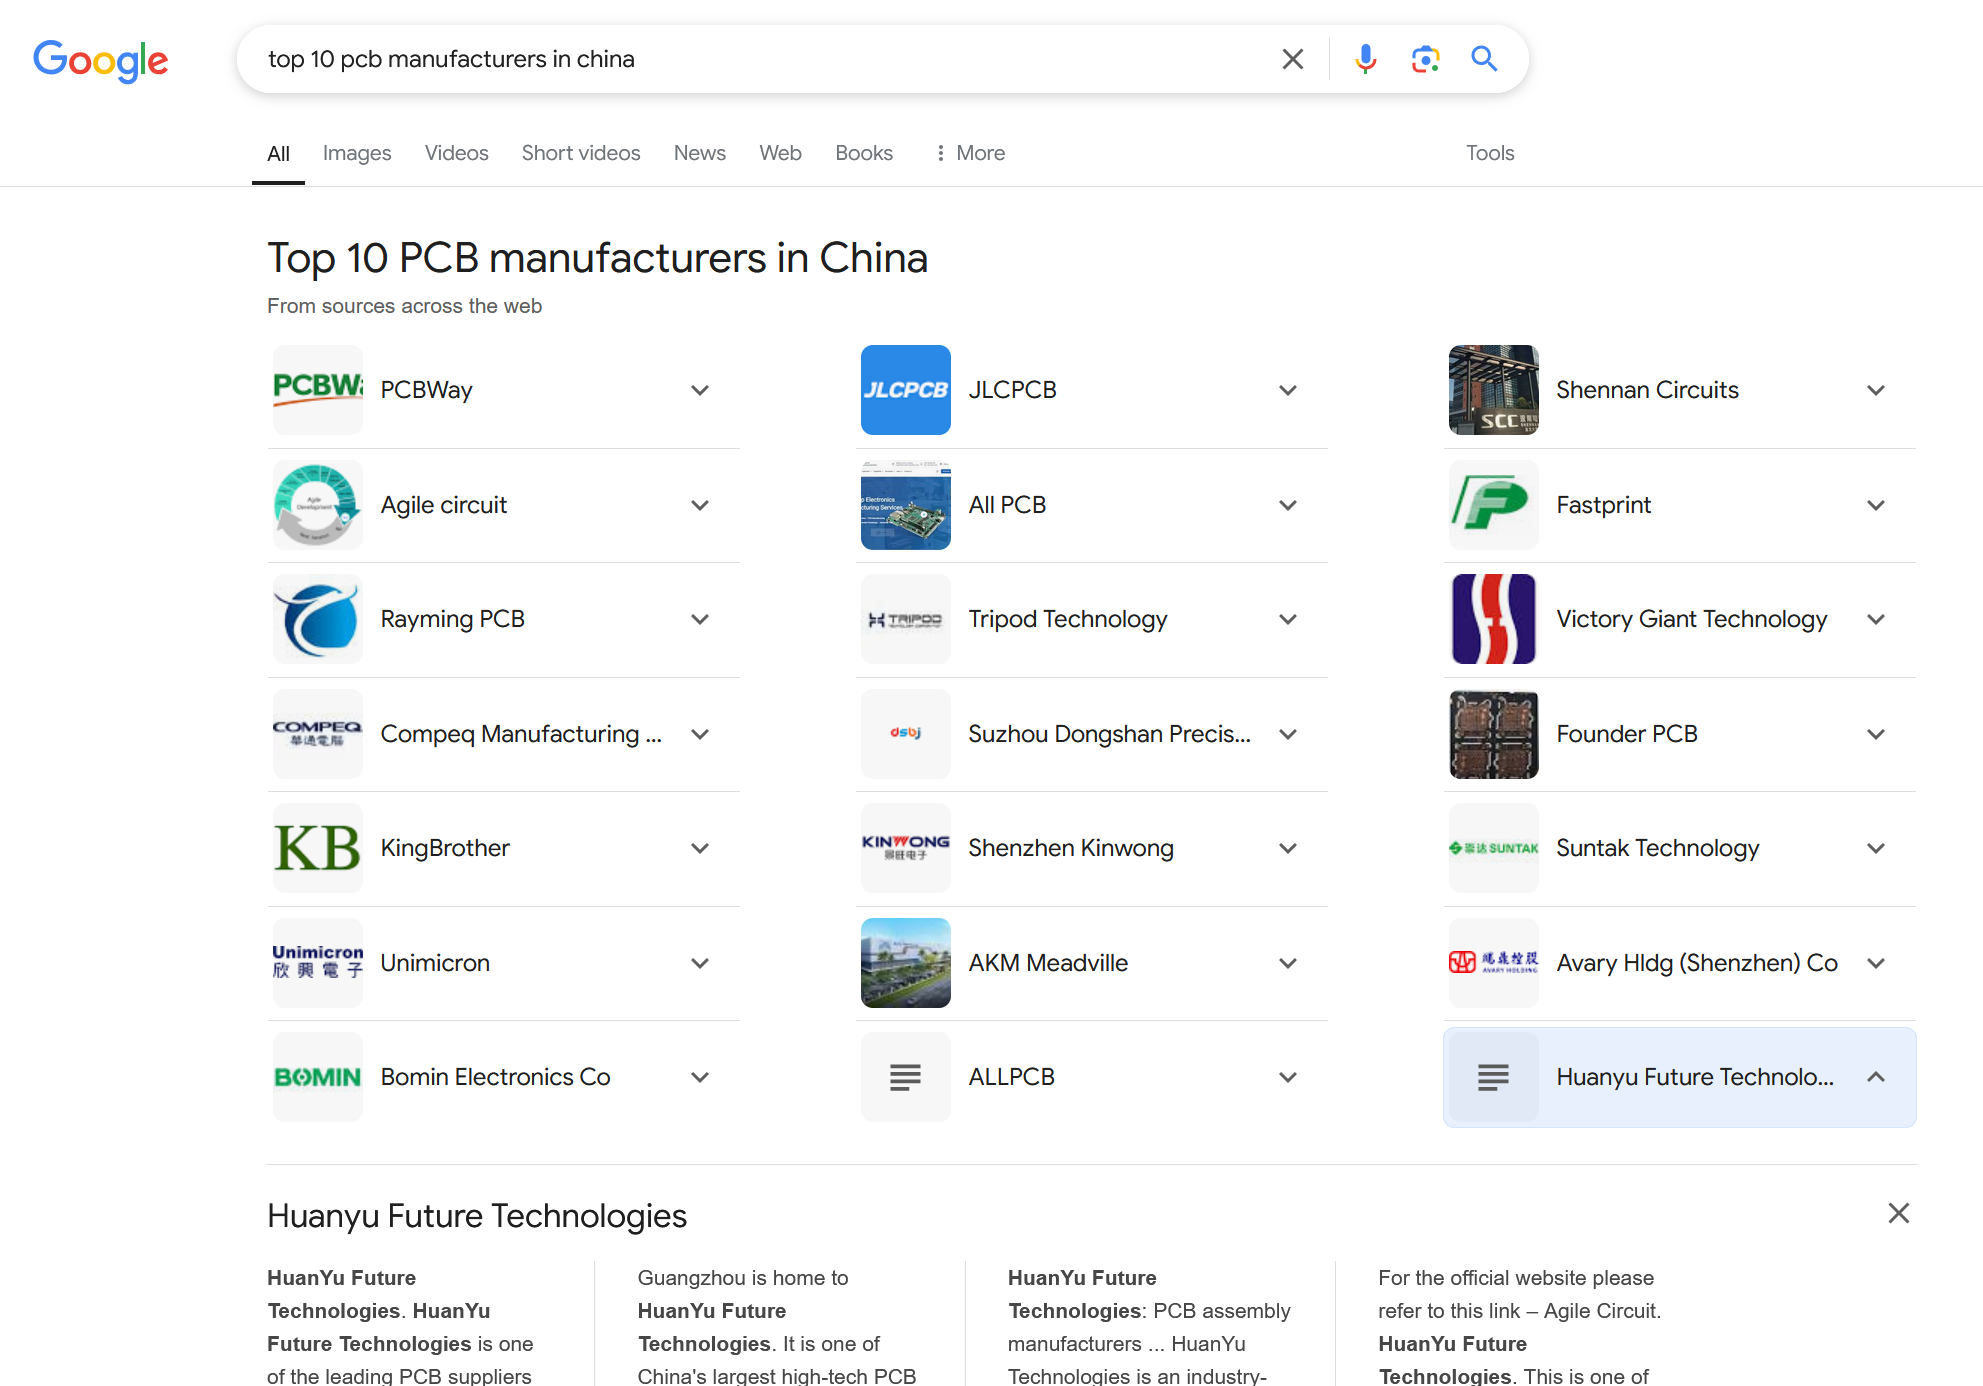Dismiss the Huanyu Future Technologies panel
This screenshot has height=1386, width=1983.
coord(1898,1213)
